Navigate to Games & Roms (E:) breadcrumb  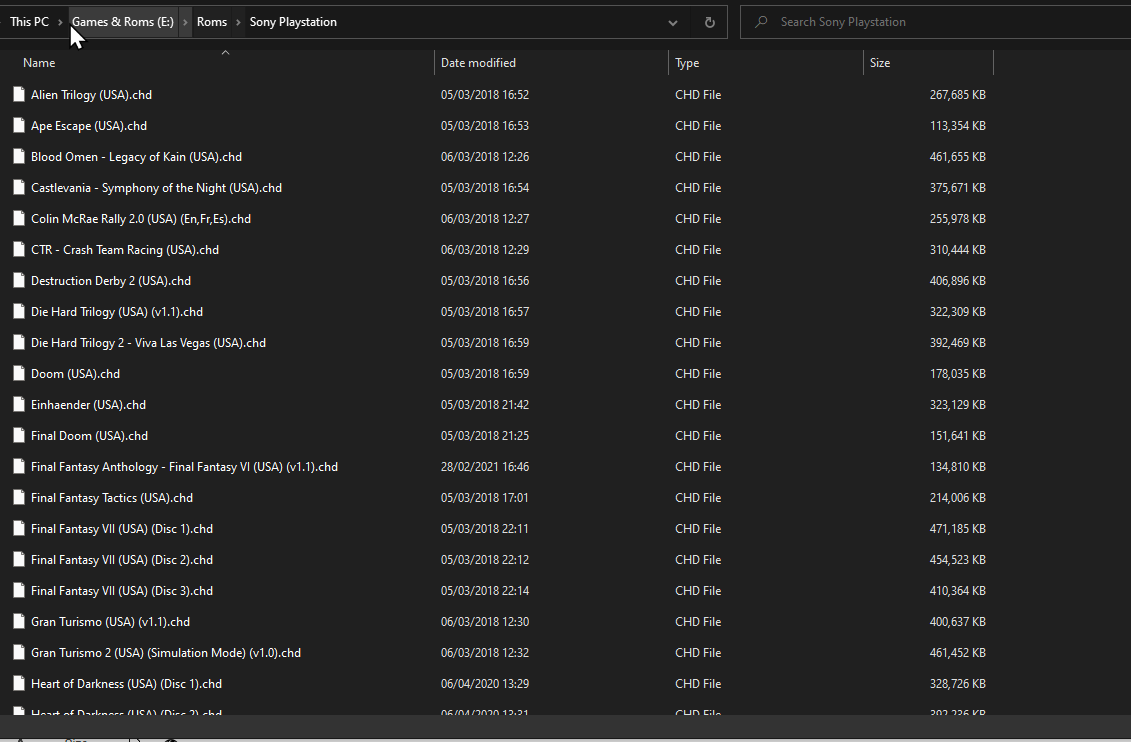coord(123,22)
